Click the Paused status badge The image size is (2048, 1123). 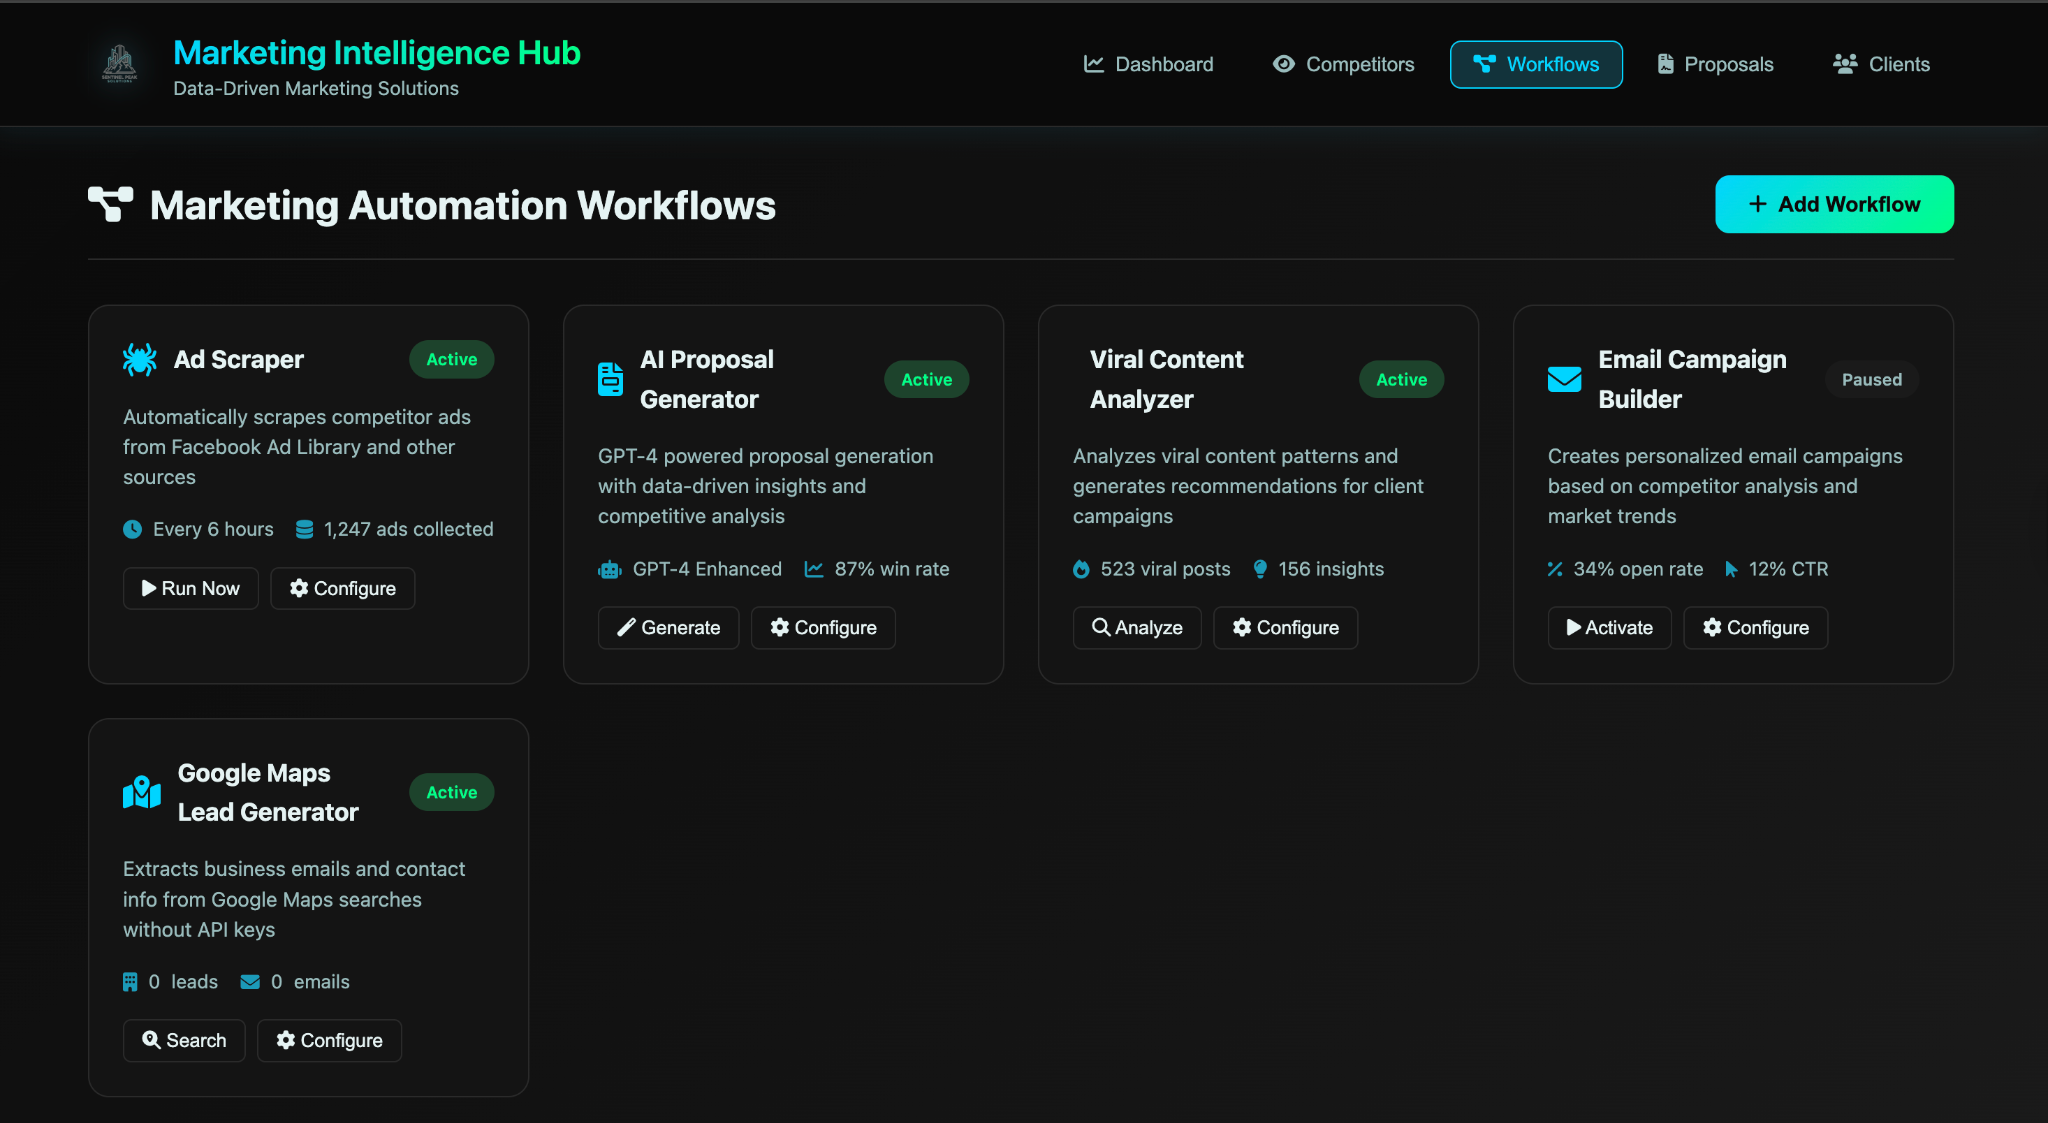click(x=1871, y=380)
